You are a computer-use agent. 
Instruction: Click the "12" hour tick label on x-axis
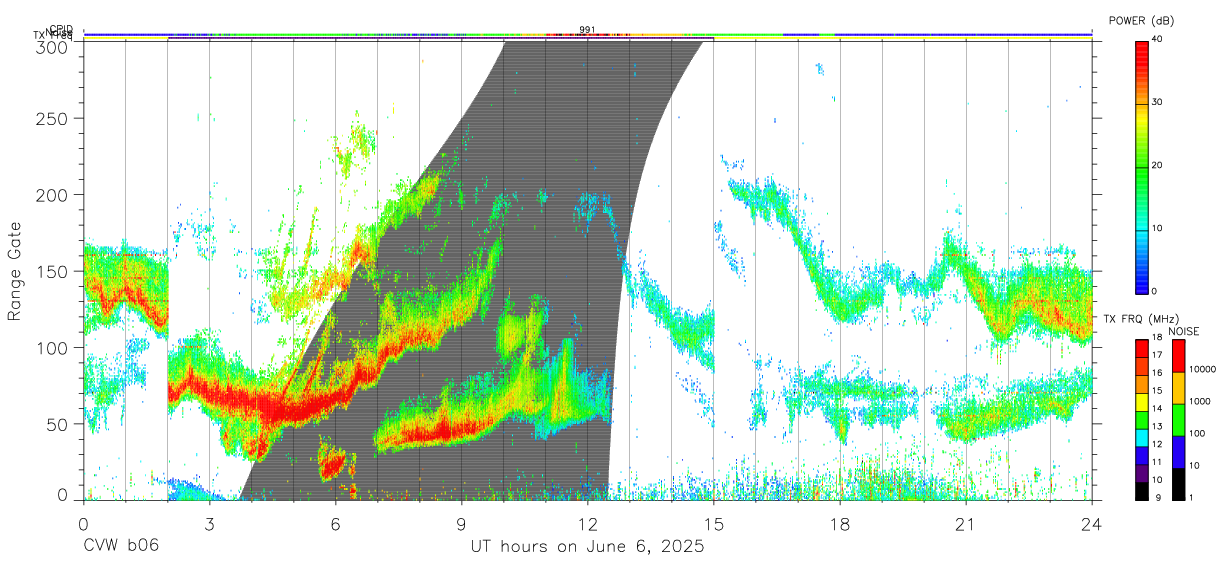point(587,524)
